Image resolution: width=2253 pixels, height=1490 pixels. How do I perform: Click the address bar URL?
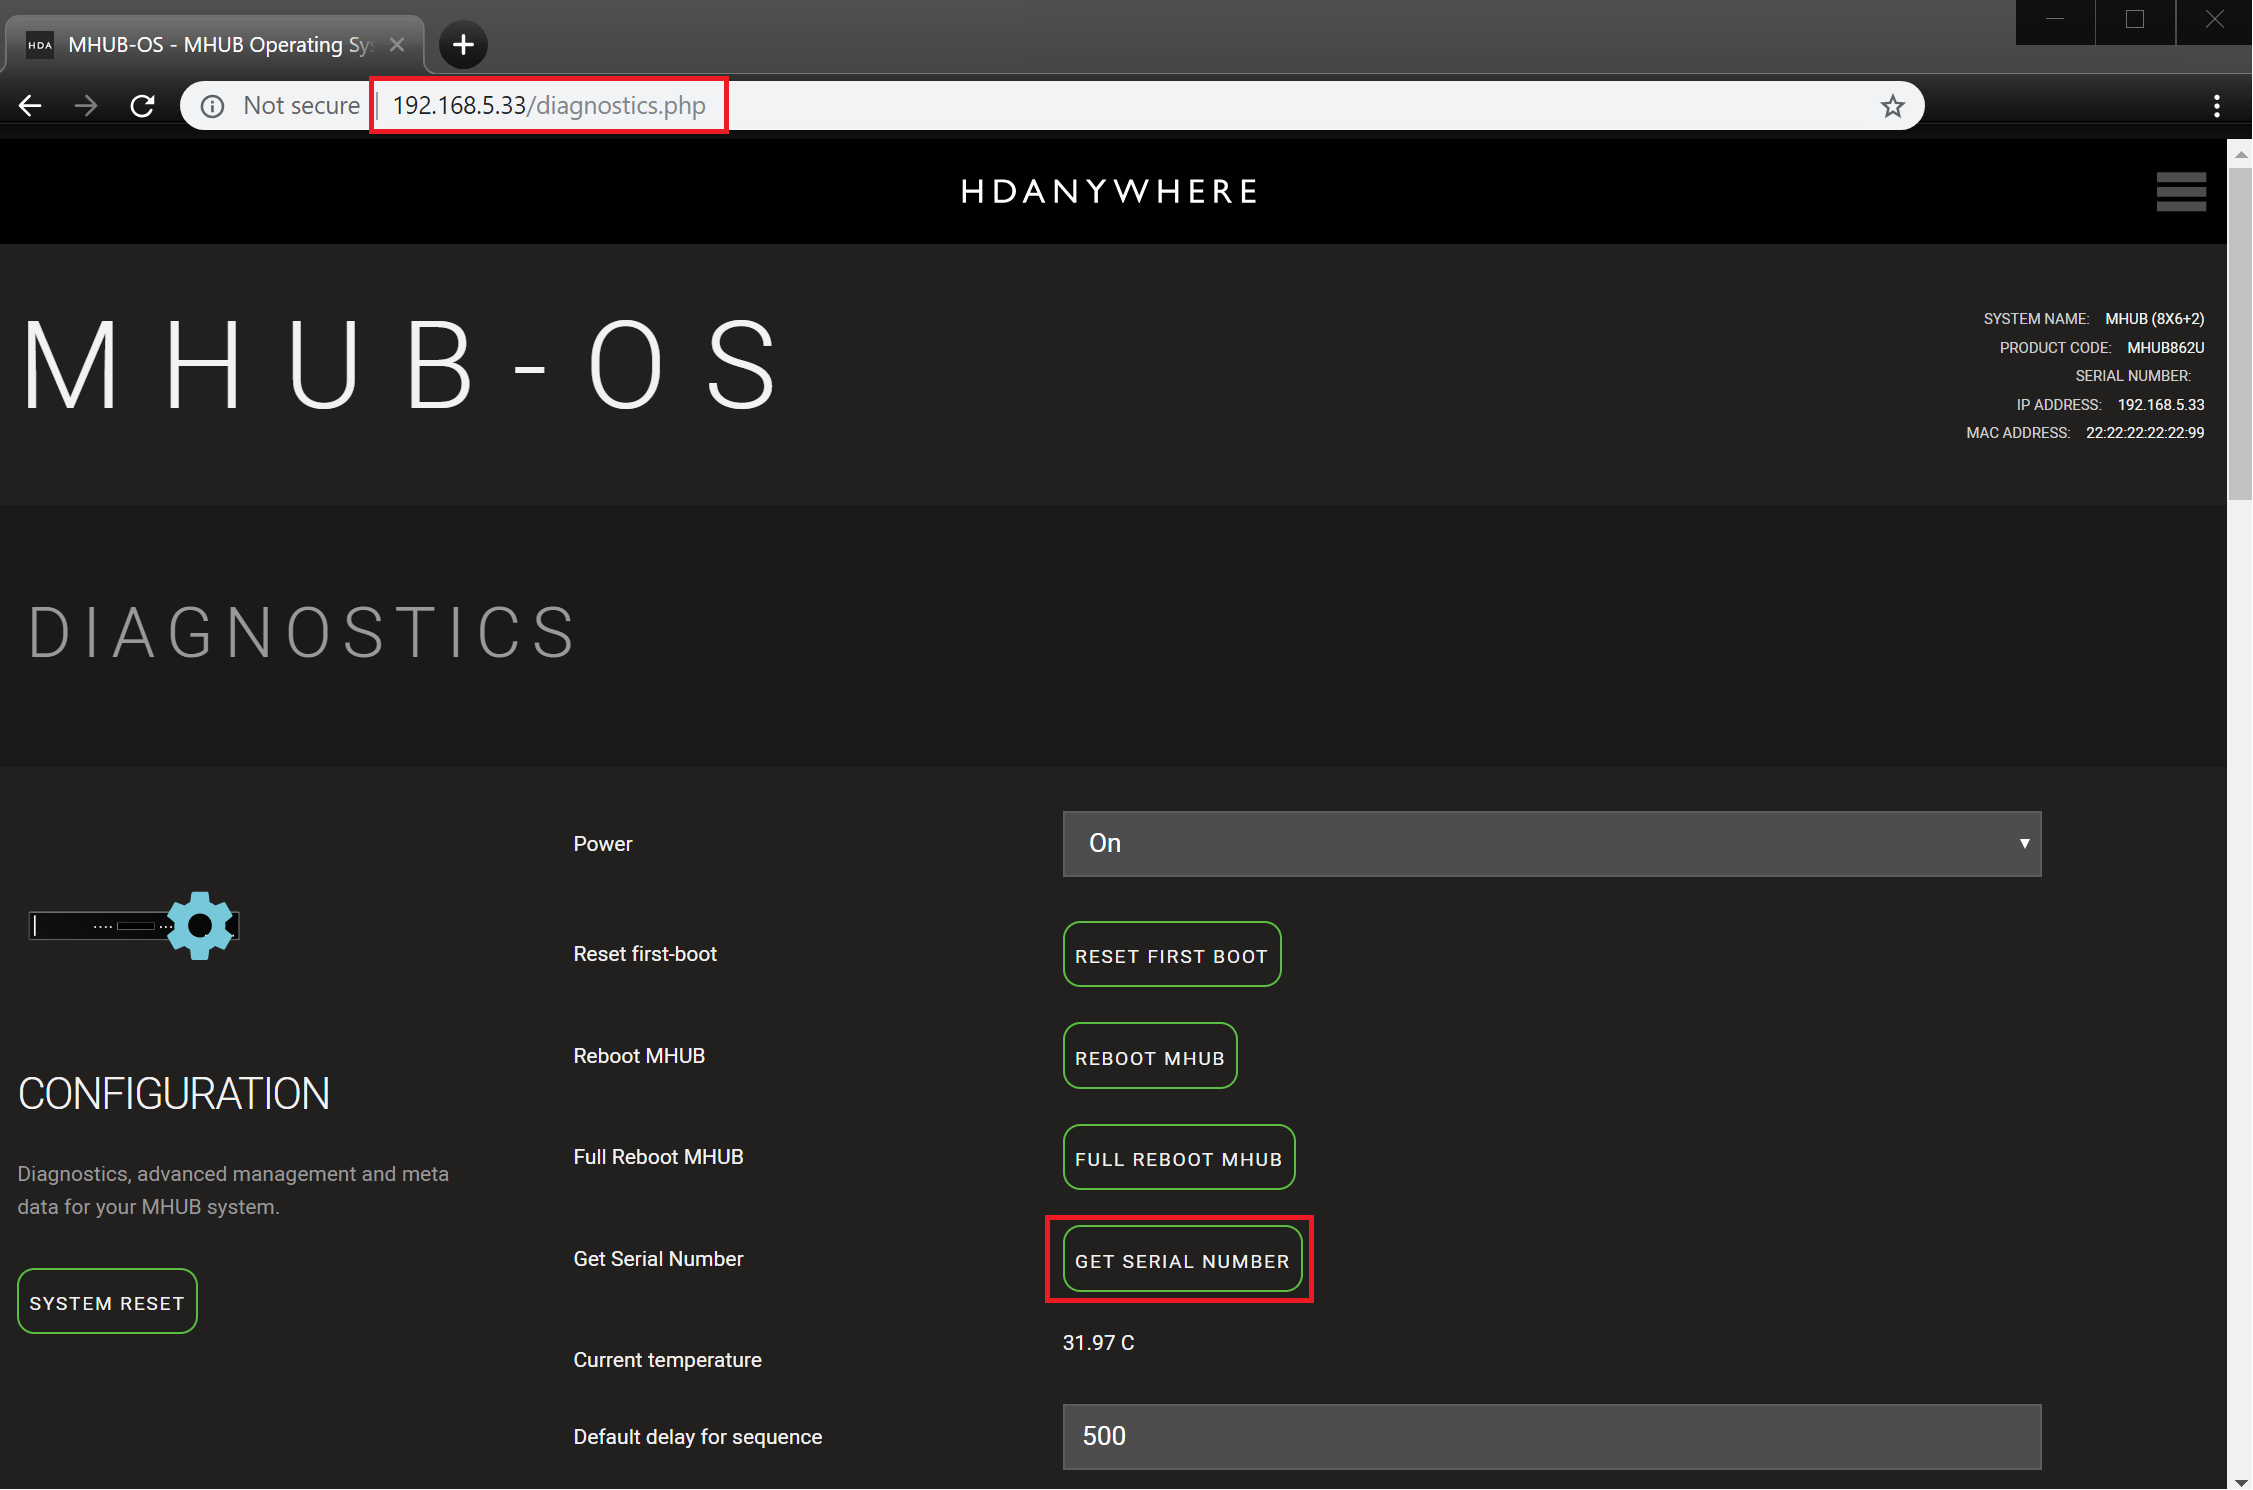point(549,106)
